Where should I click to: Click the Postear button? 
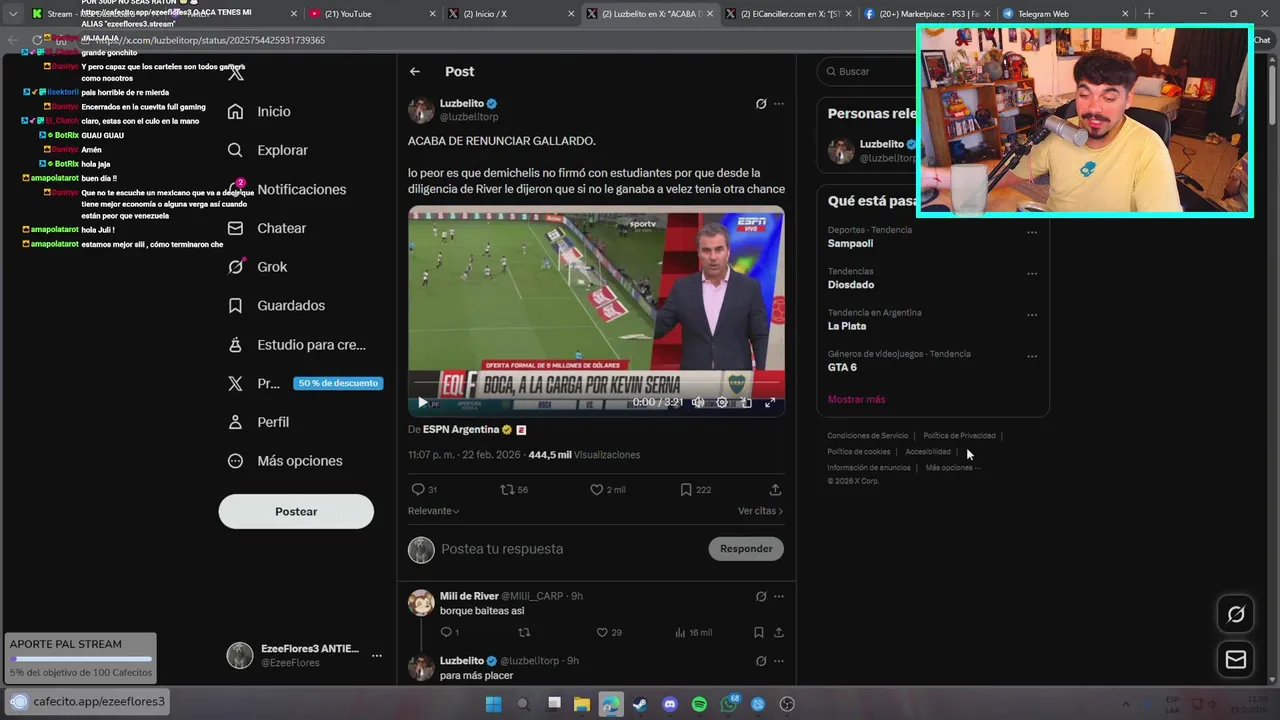click(296, 511)
